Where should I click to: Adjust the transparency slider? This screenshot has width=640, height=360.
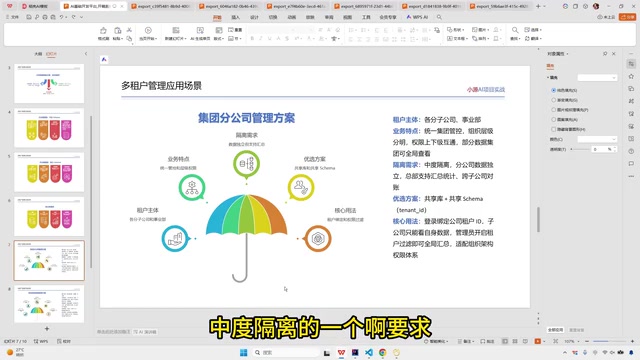(x=580, y=149)
